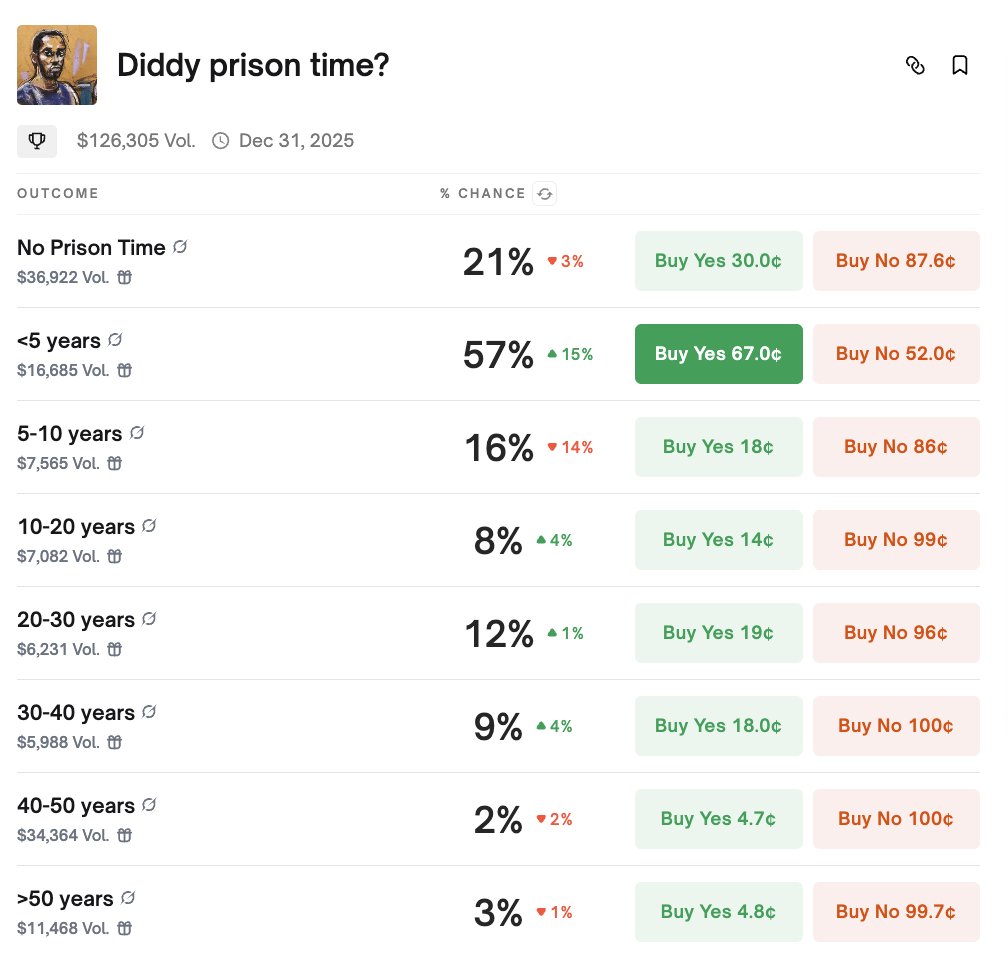Buy No 99.7¢ for >50 years
The width and height of the screenshot is (1008, 976).
(896, 912)
